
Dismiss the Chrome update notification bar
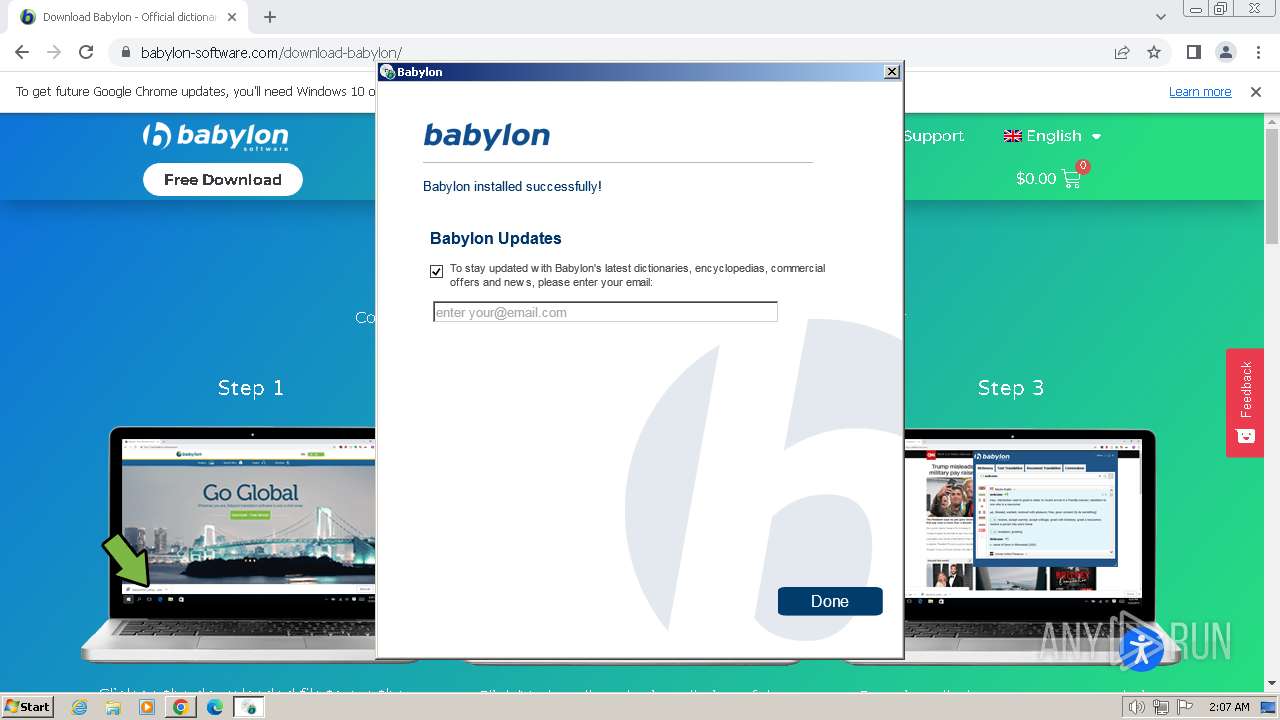[x=1256, y=91]
